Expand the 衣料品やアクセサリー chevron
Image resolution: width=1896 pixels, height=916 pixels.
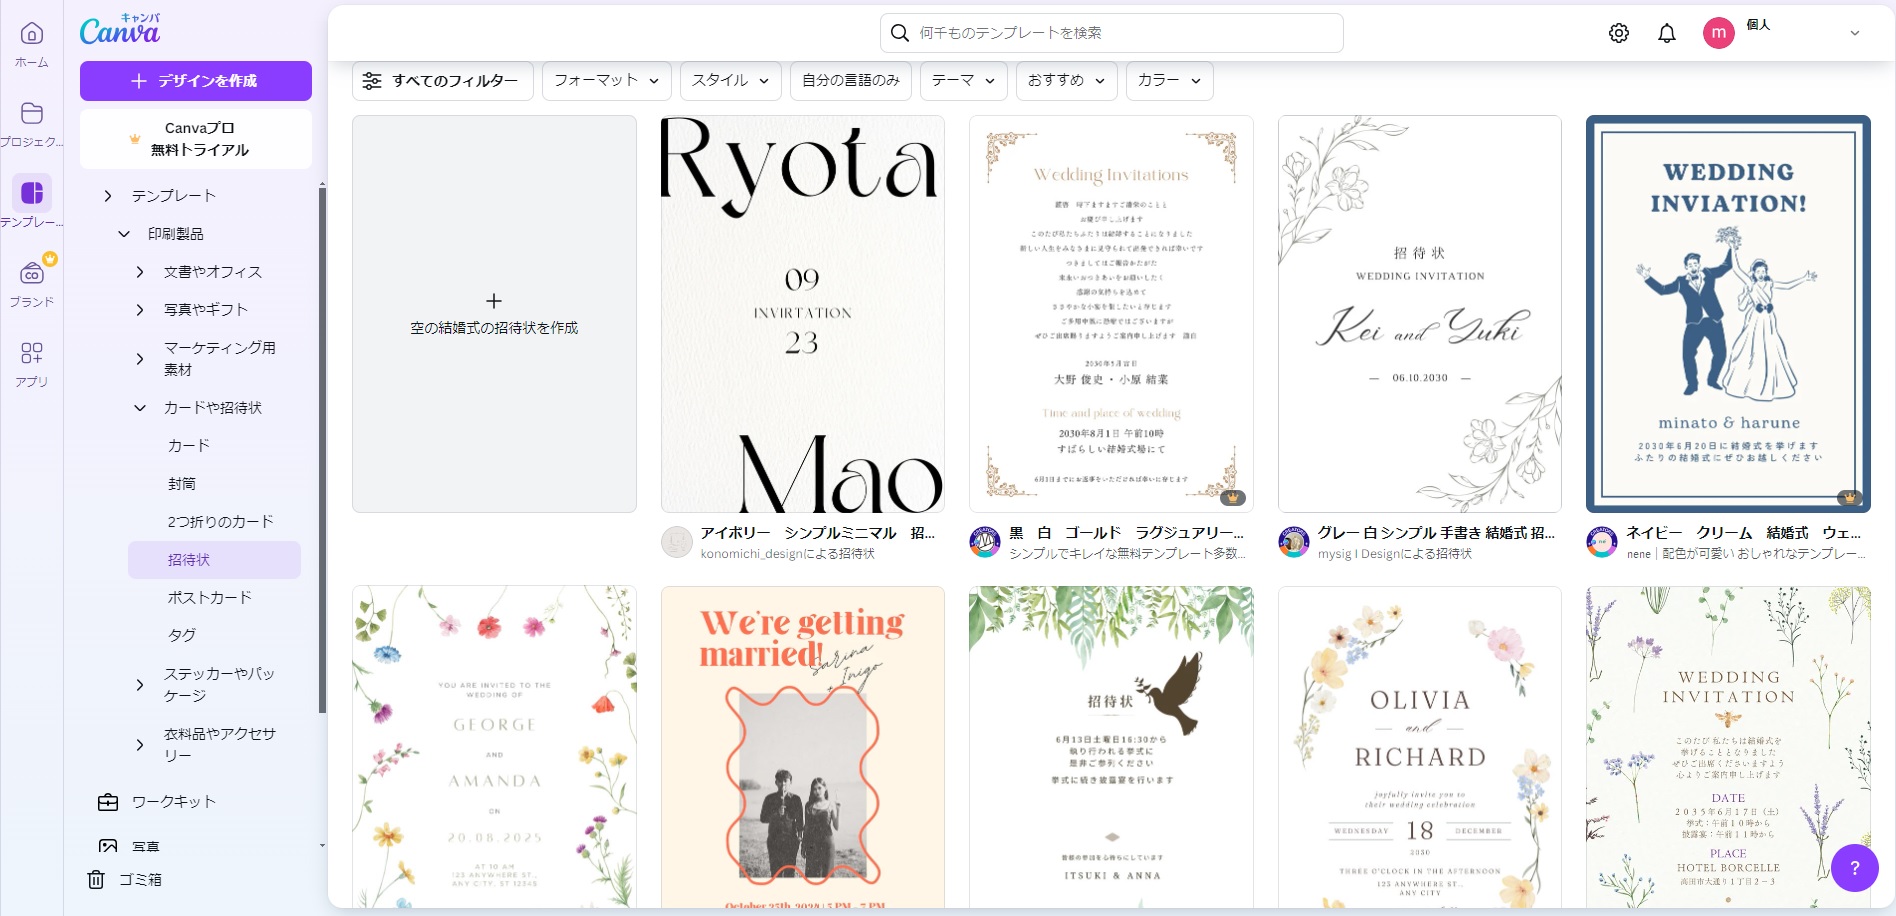coord(140,745)
